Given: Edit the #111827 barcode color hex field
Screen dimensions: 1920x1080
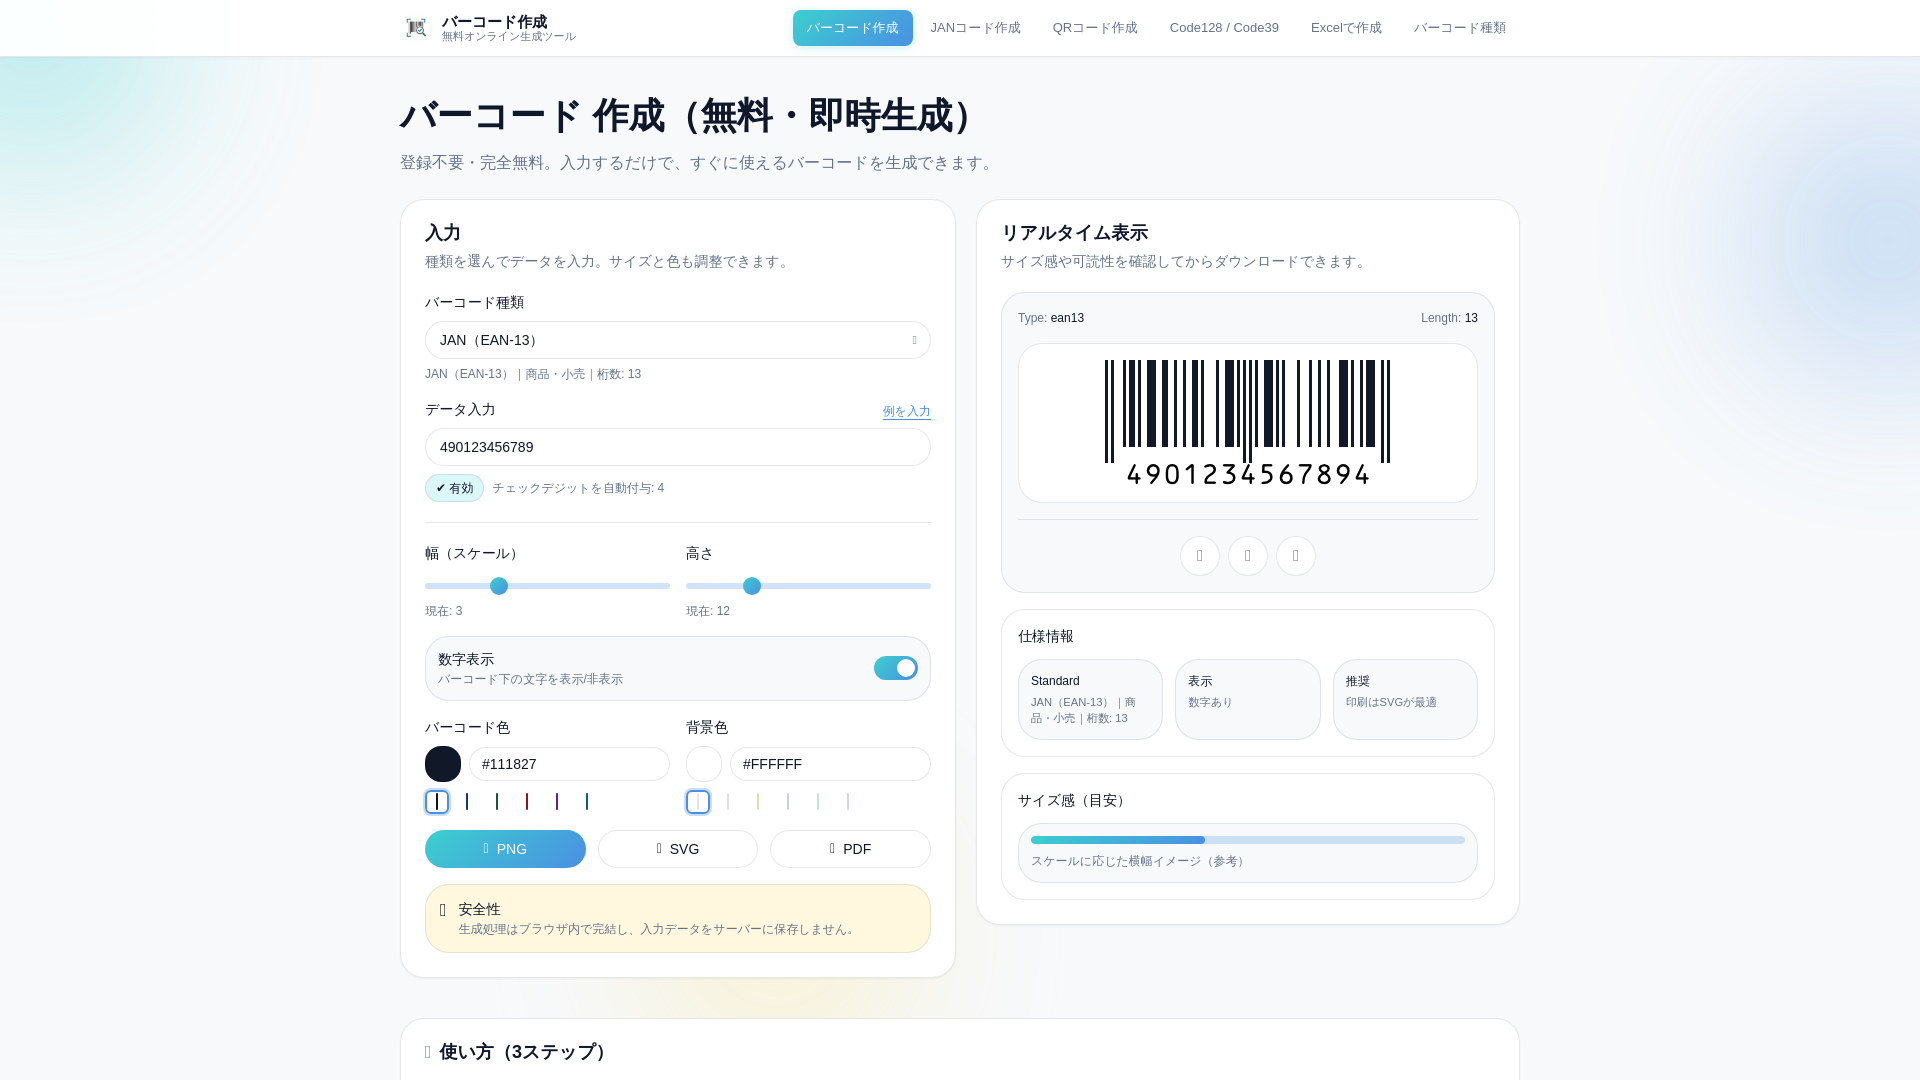Looking at the screenshot, I should coord(569,764).
